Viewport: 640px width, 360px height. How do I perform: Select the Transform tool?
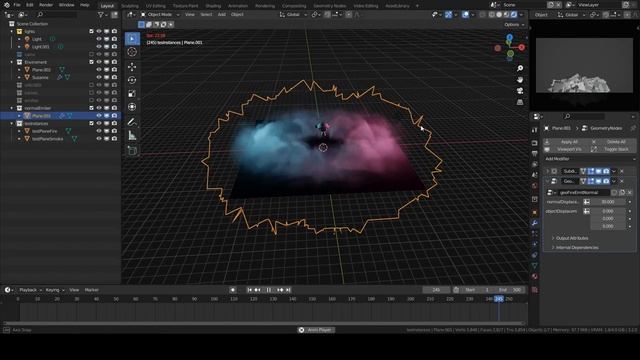pos(132,107)
